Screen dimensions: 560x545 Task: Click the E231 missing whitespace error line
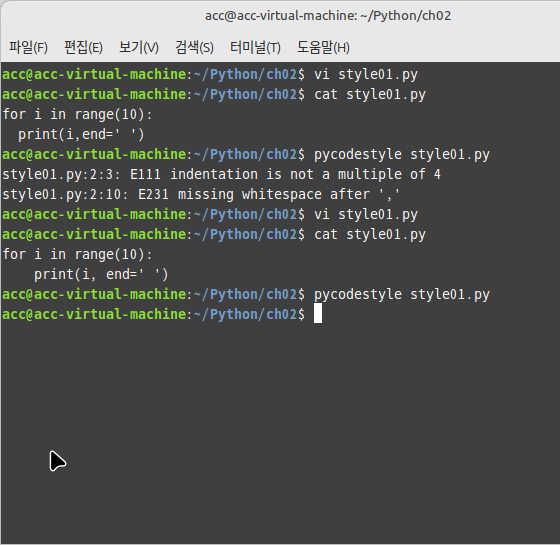coord(201,194)
